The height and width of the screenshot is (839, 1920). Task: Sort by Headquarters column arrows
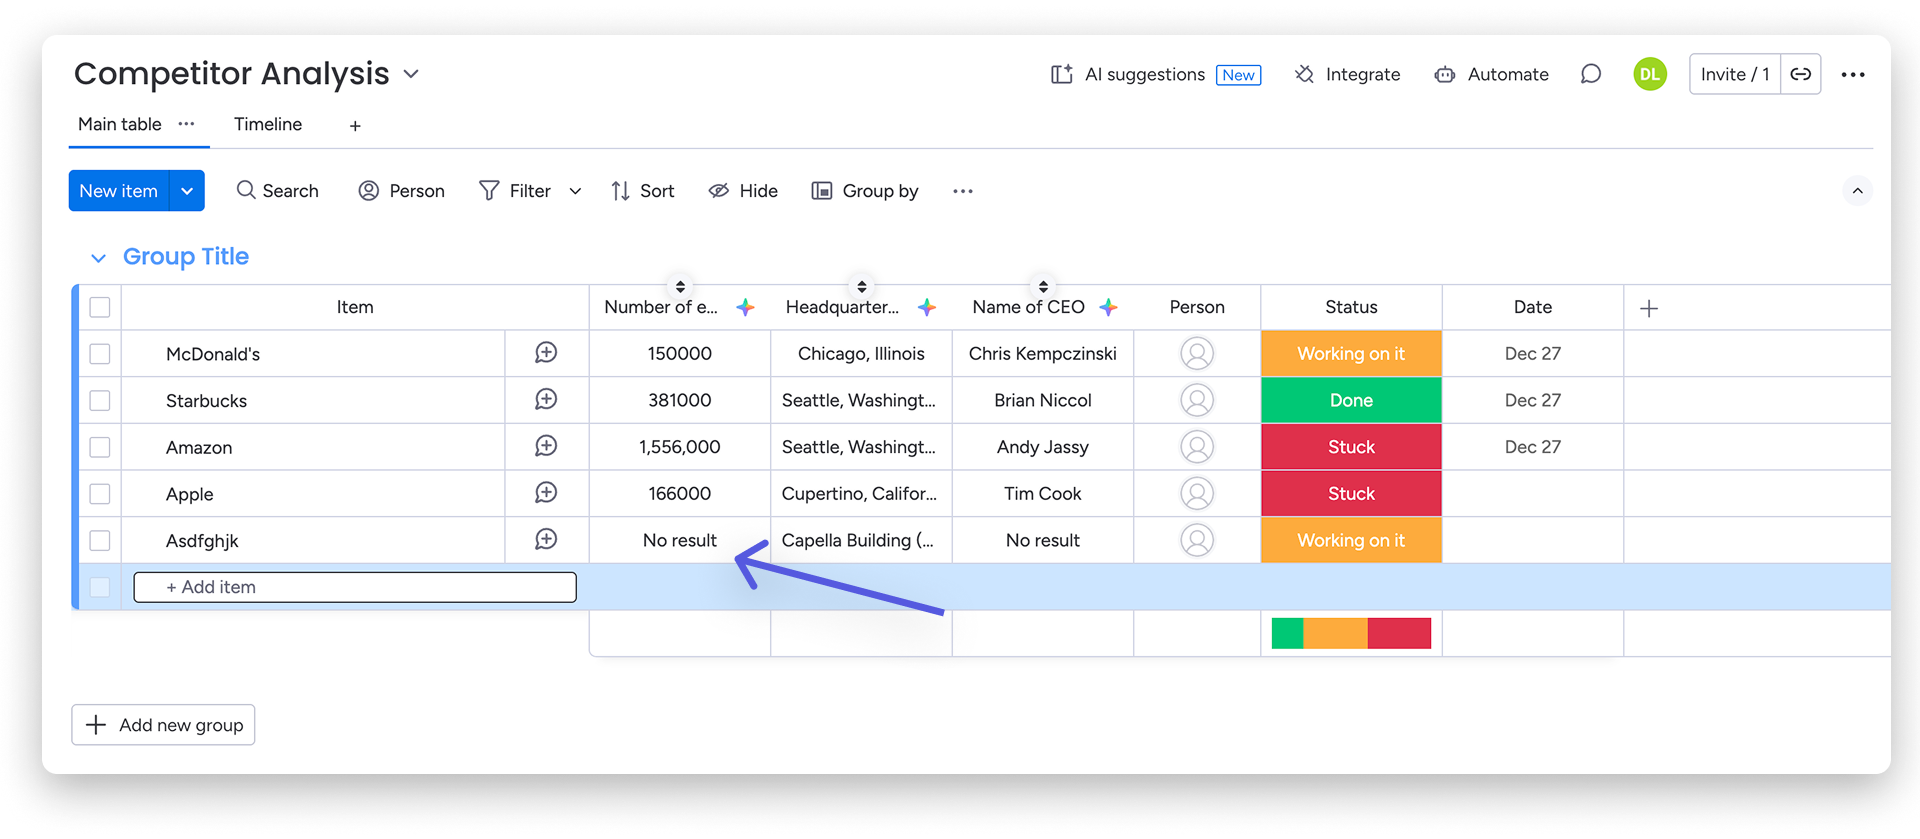pyautogui.click(x=862, y=287)
